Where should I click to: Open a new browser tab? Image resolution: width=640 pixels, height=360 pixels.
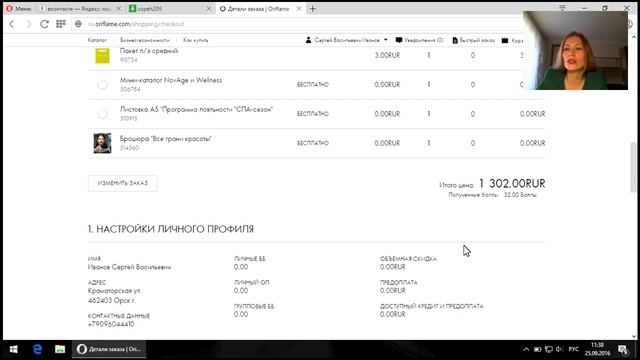(313, 9)
